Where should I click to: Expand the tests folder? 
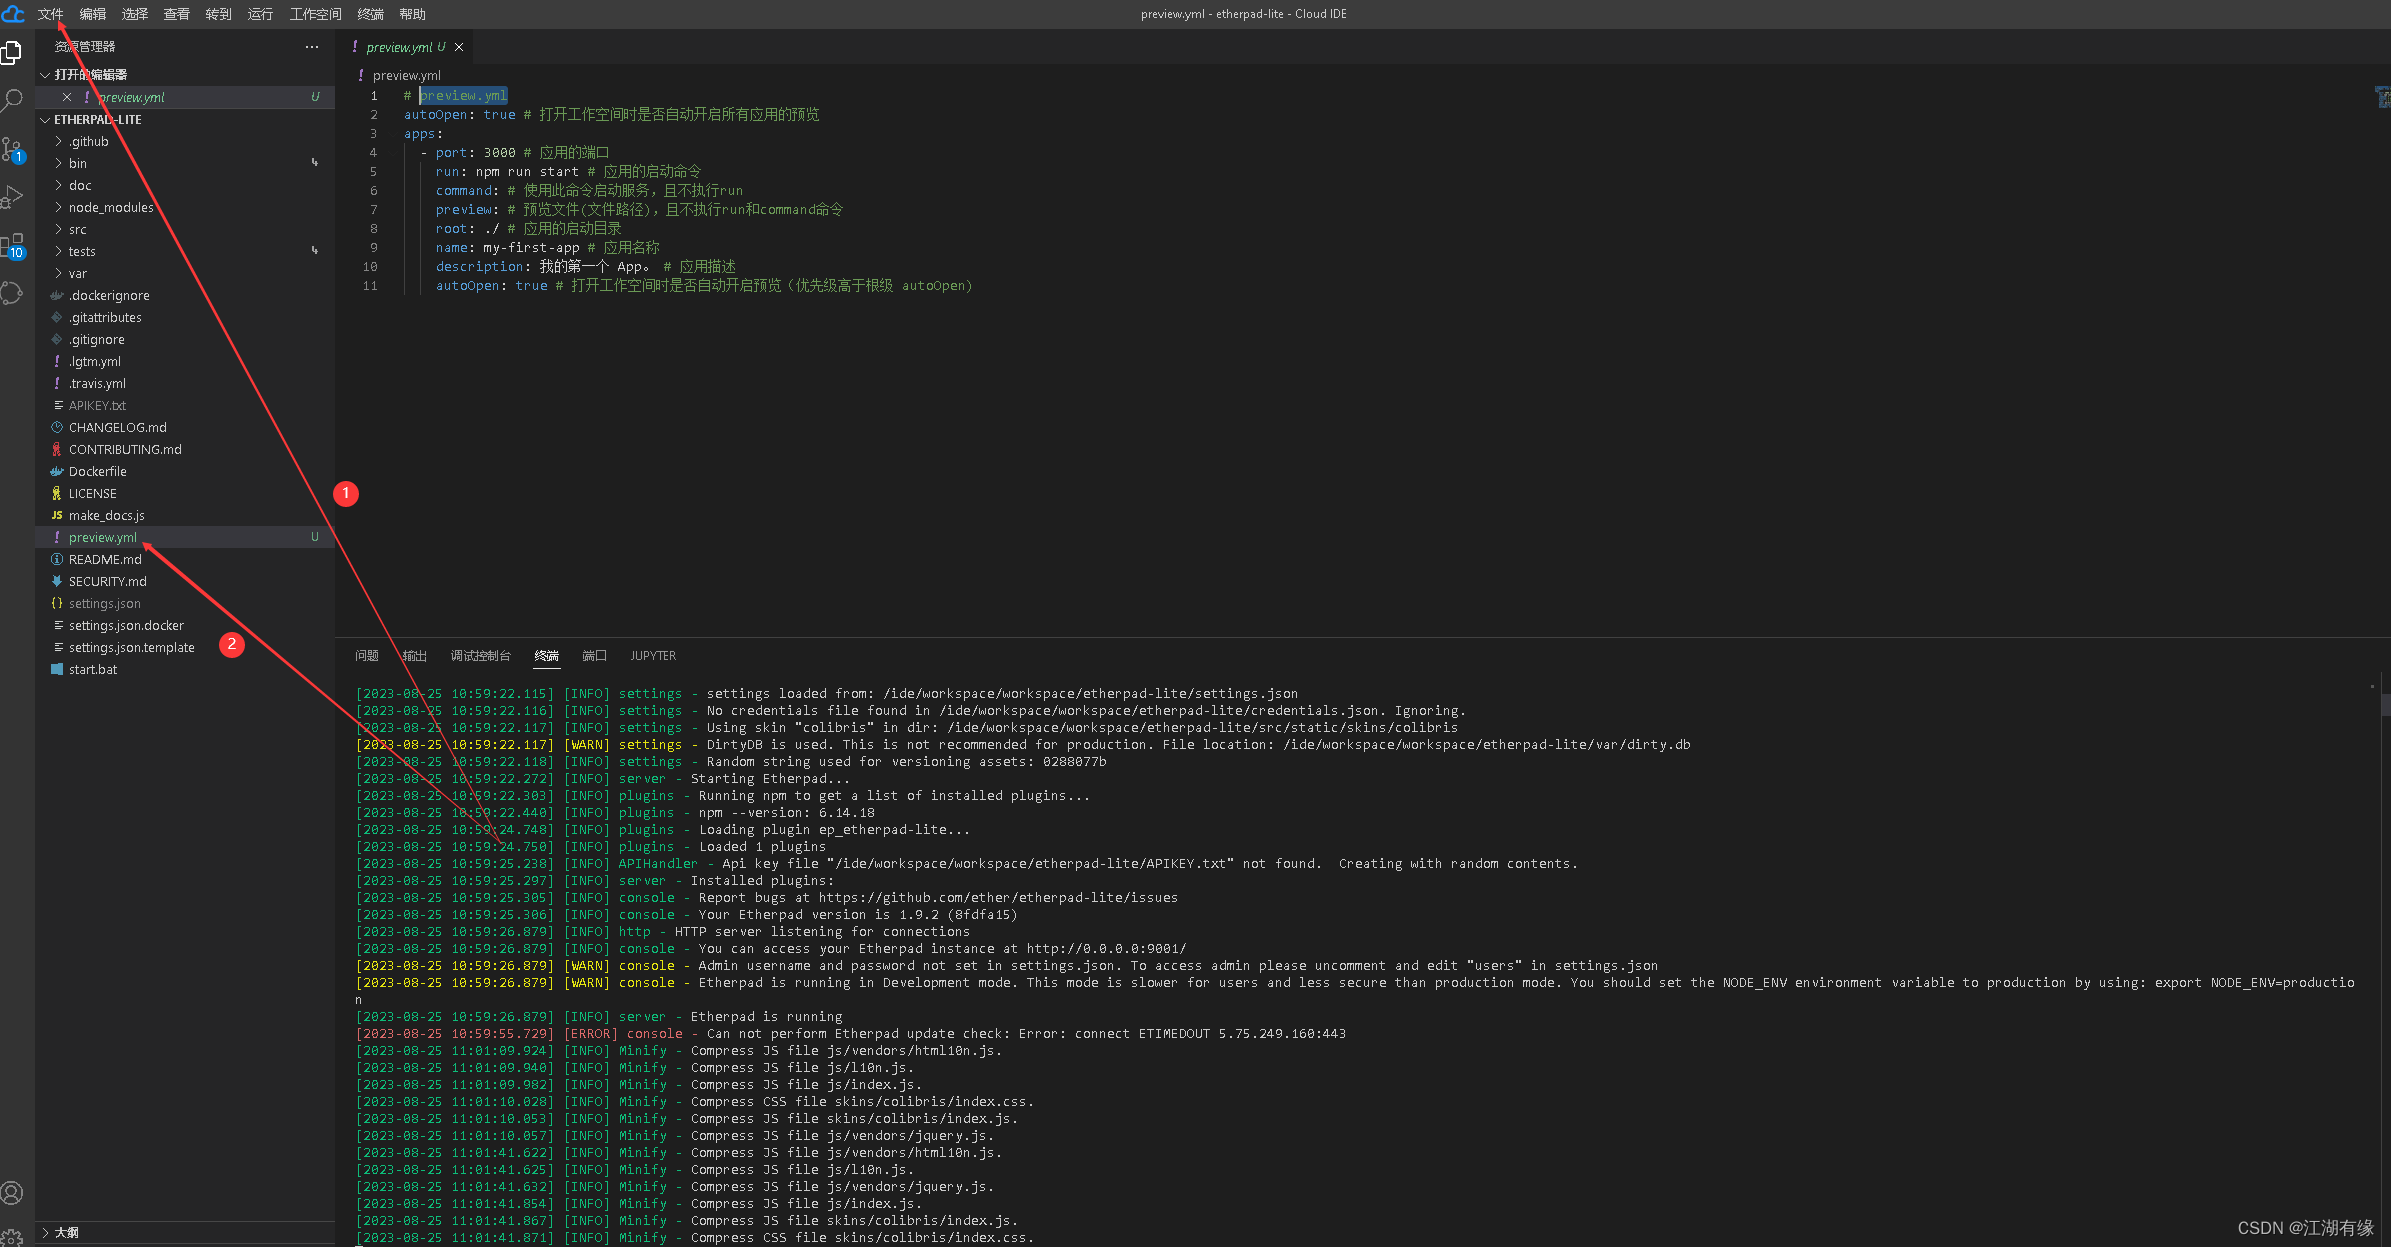tap(185, 251)
